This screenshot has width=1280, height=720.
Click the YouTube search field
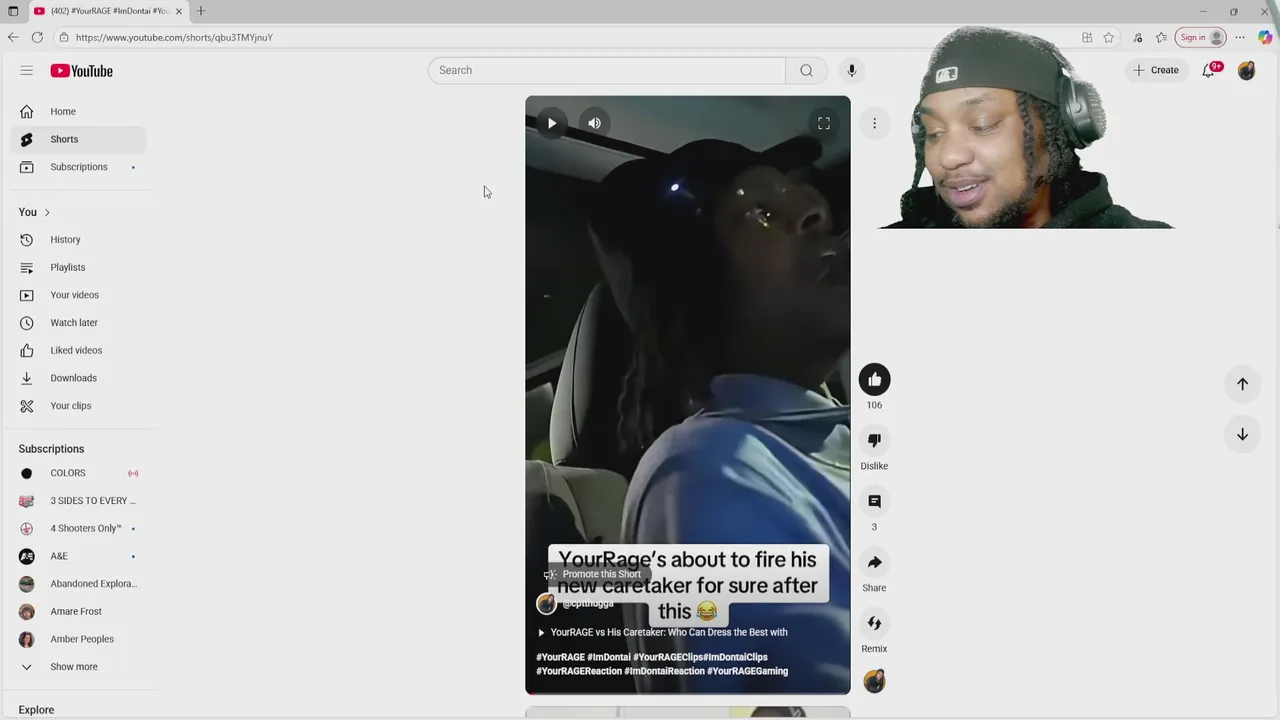(607, 70)
